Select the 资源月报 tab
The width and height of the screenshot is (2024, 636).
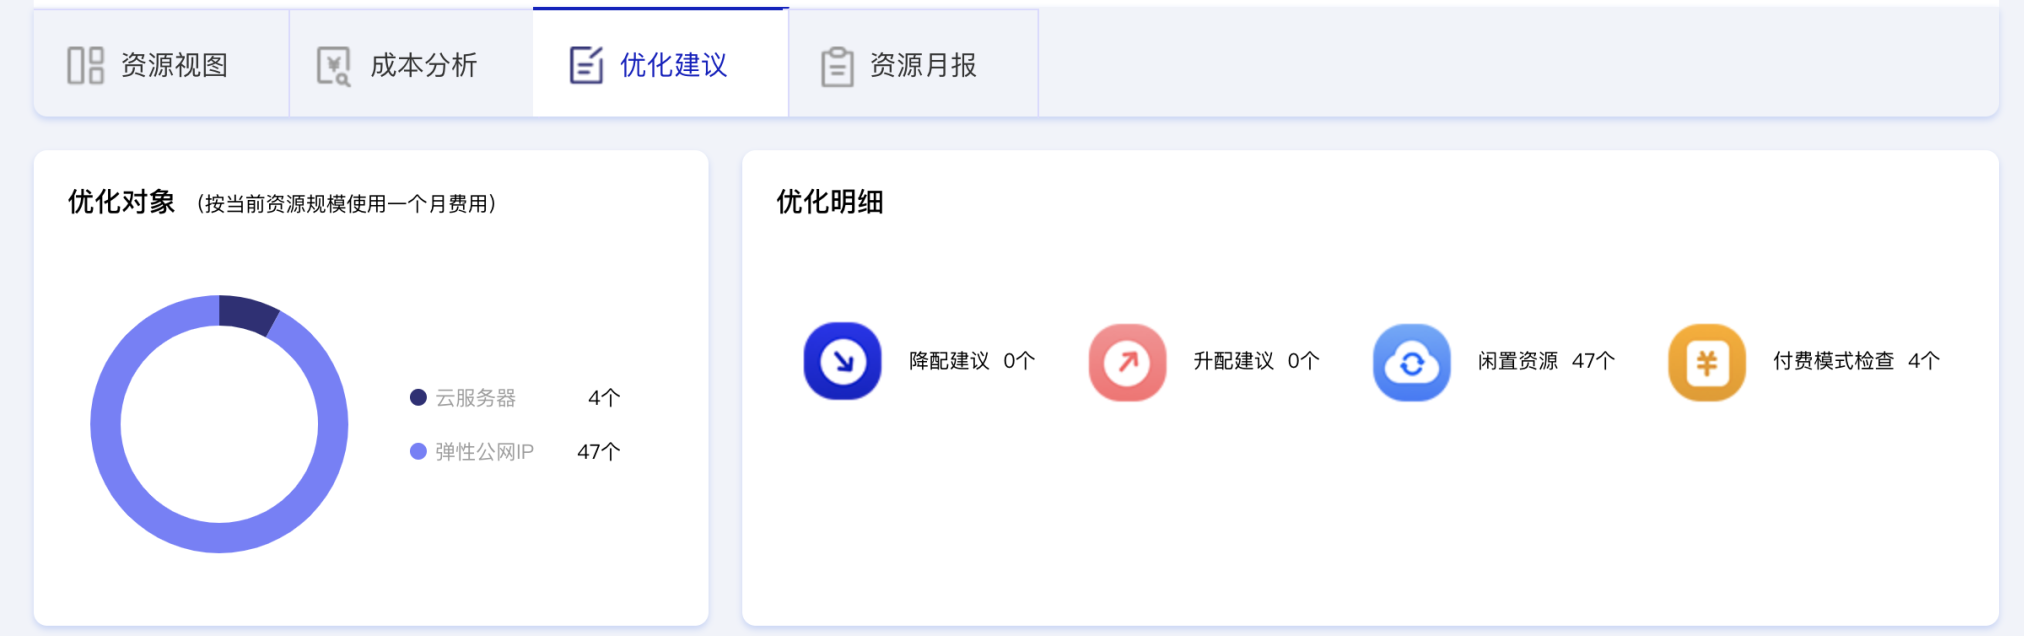tap(913, 64)
